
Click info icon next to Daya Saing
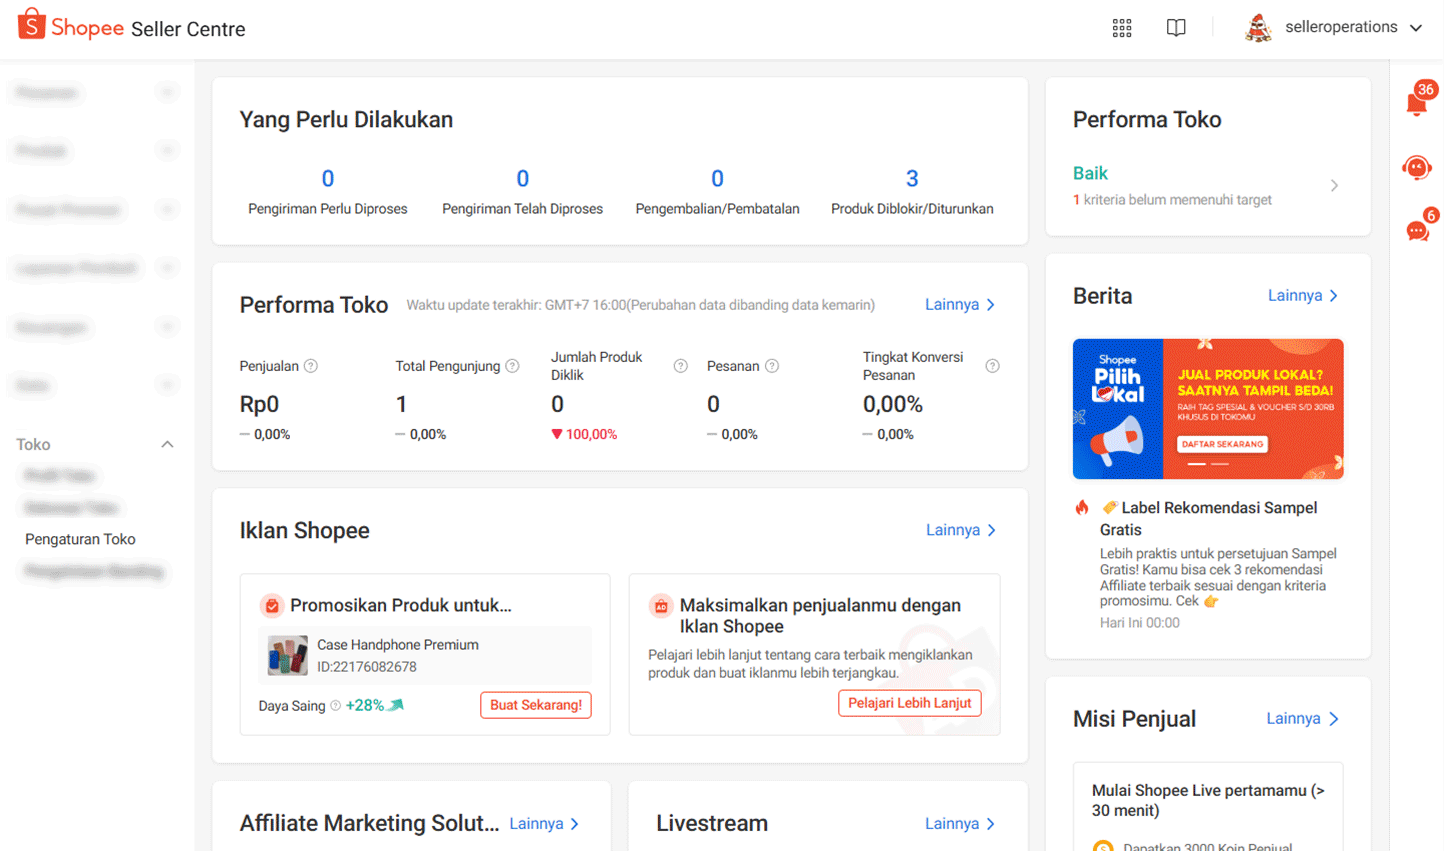[336, 706]
